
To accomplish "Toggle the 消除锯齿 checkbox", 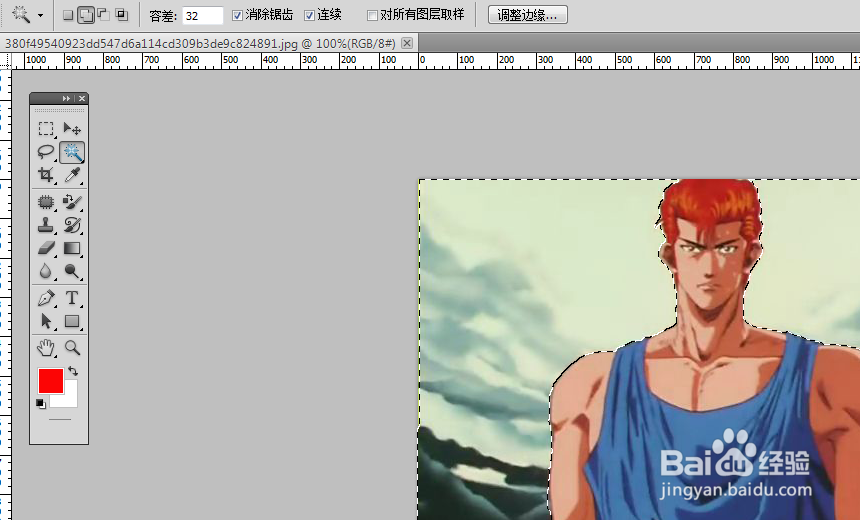I will coord(237,15).
